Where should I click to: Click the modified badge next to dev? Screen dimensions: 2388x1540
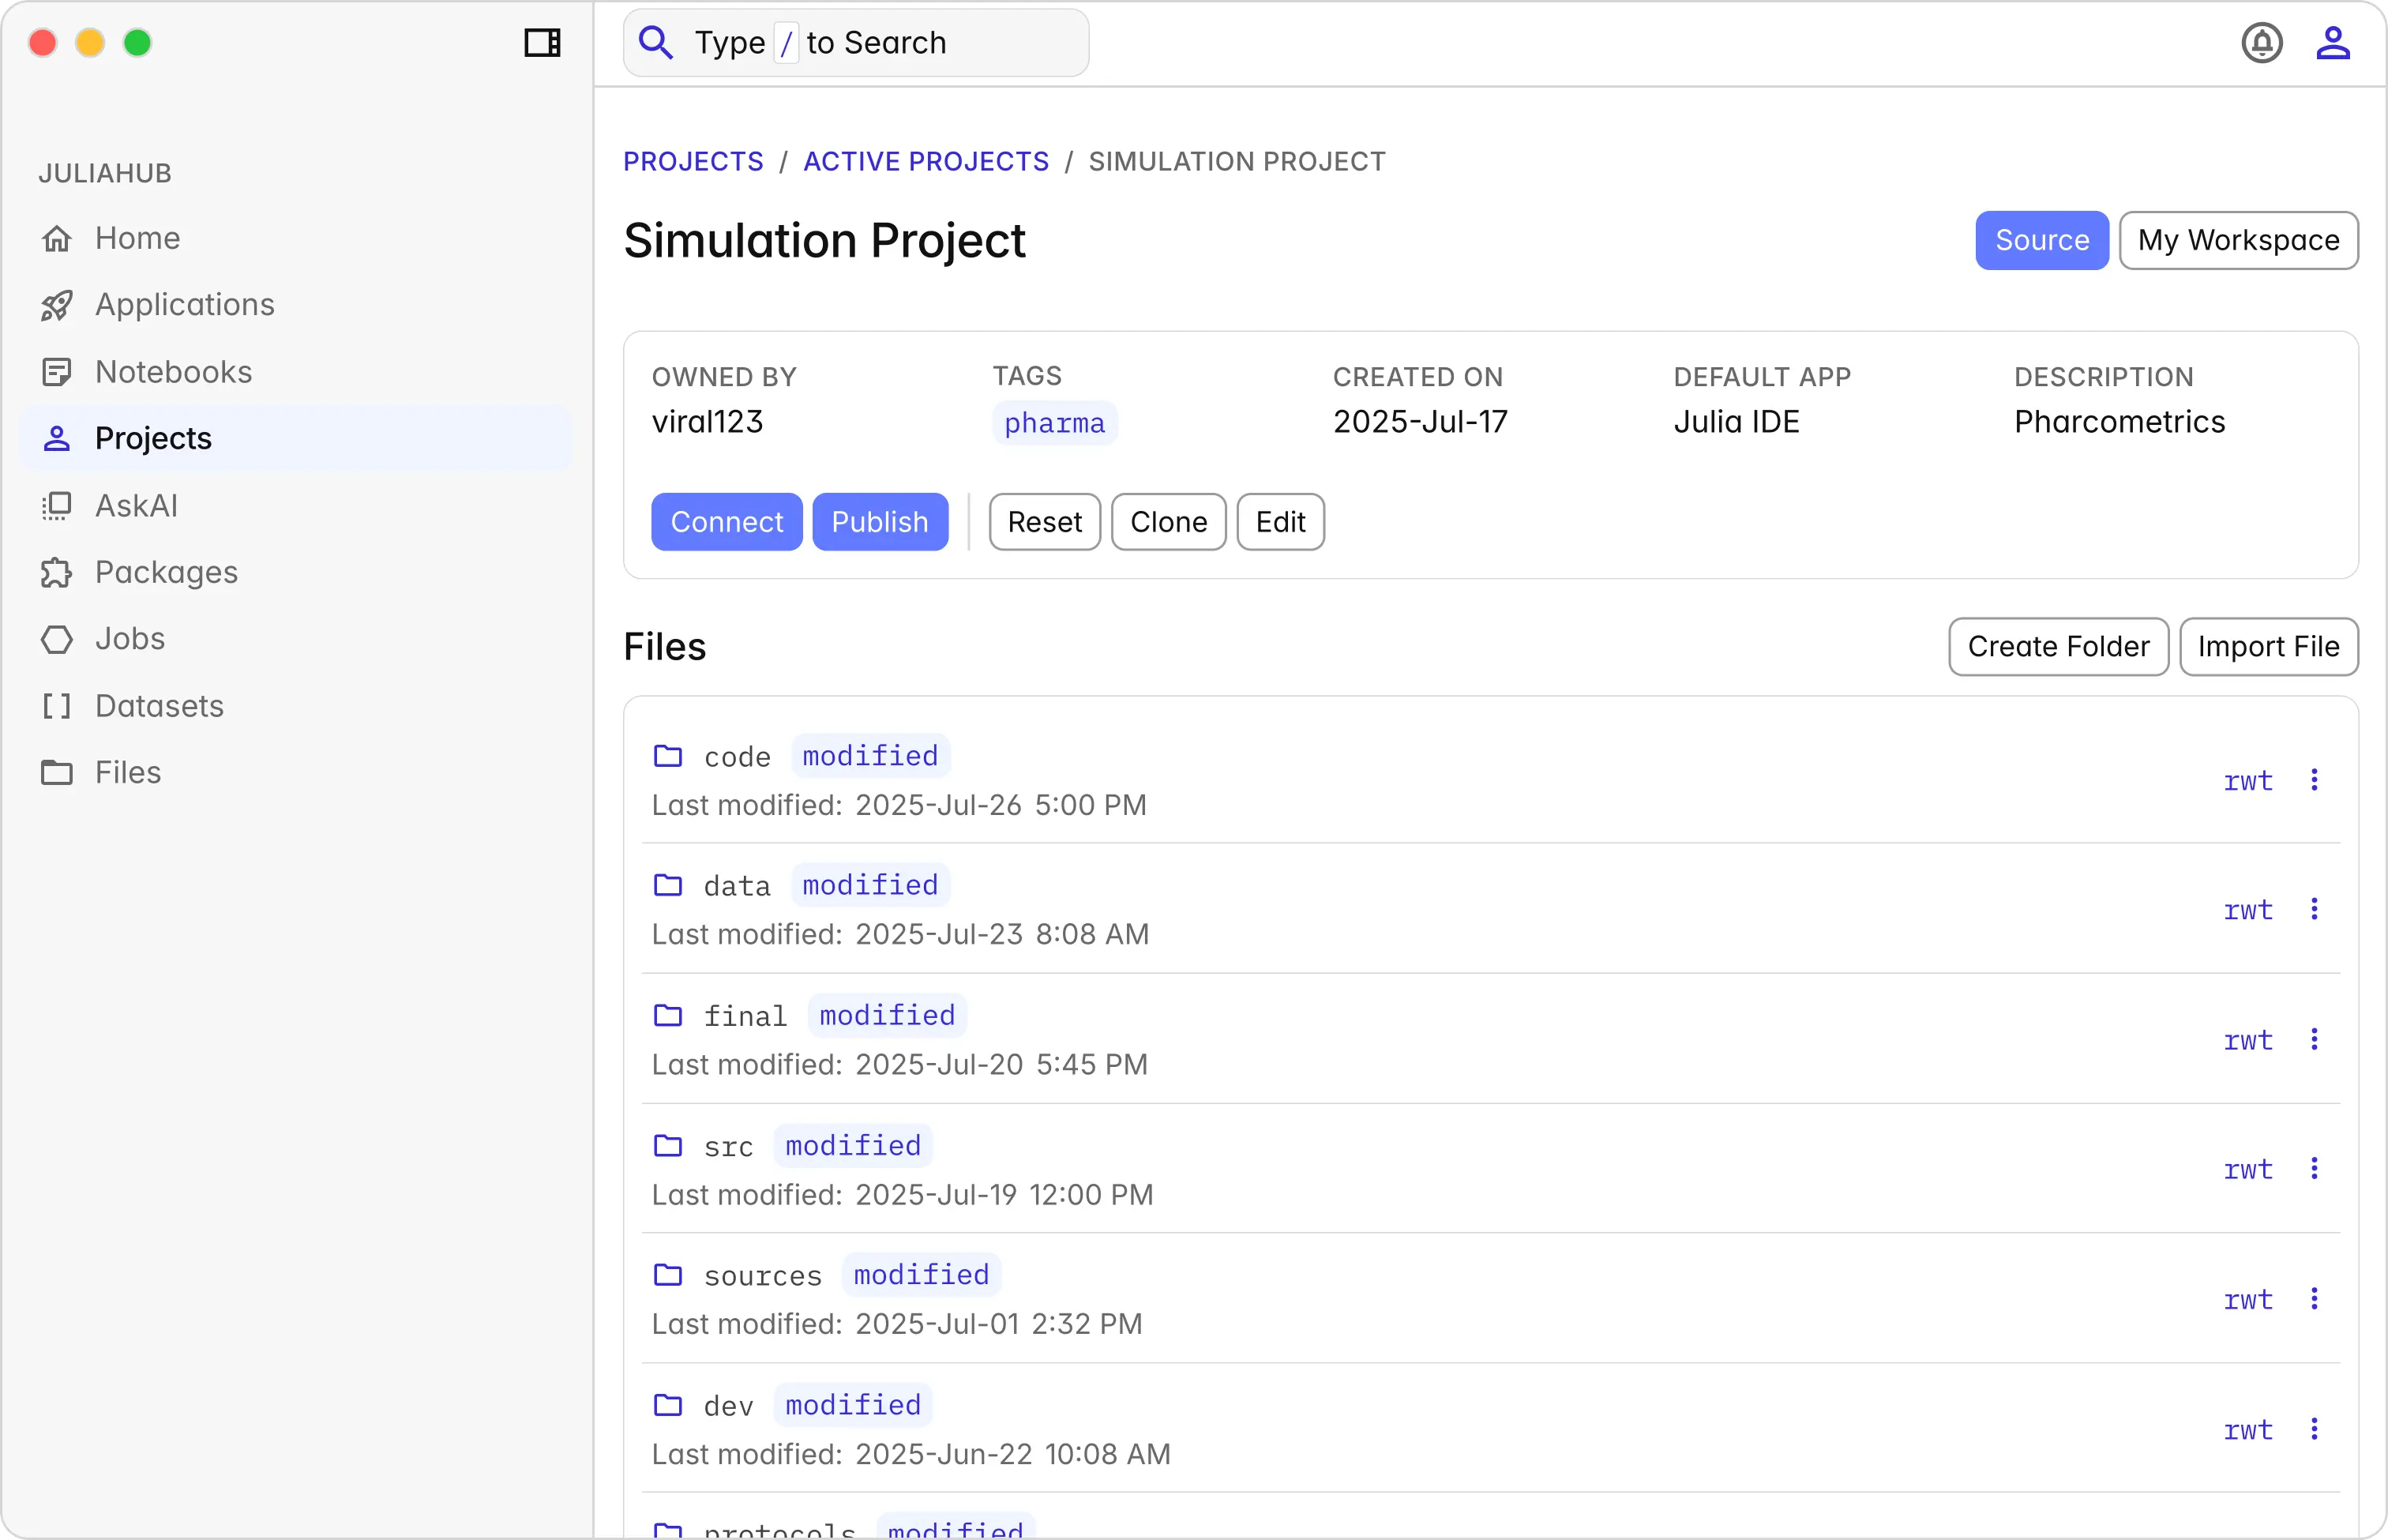853,1405
